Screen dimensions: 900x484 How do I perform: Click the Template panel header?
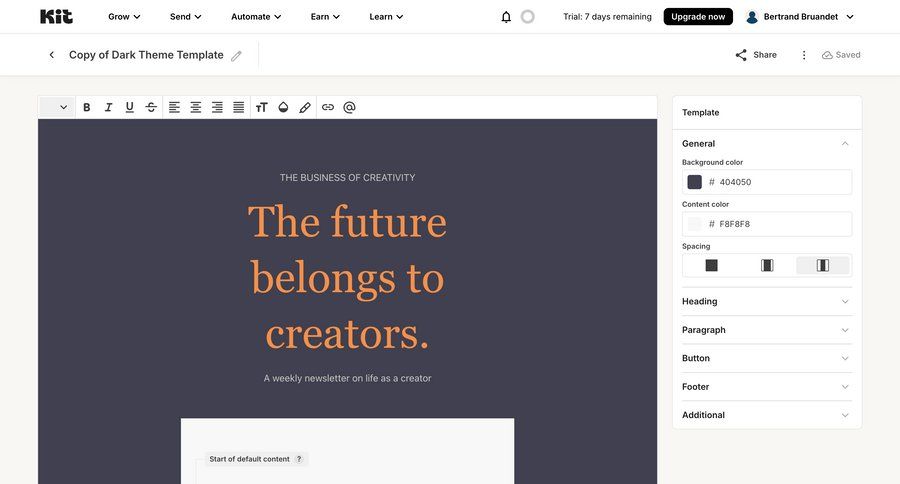pos(700,113)
